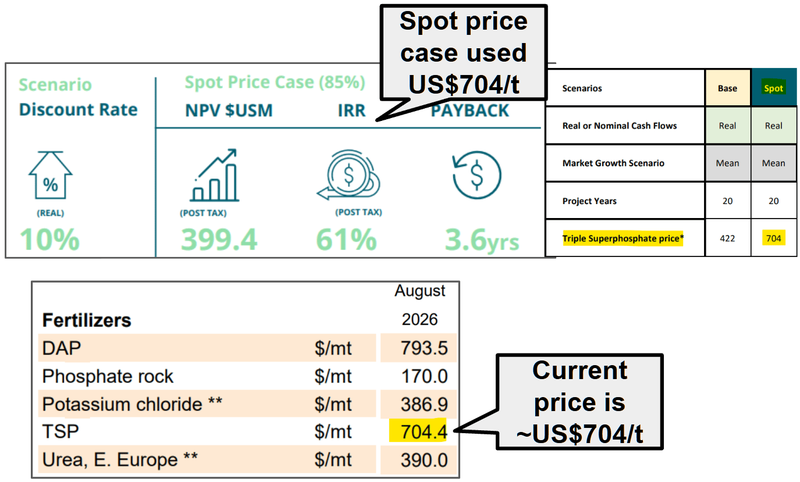Click the (POST TAX) label under the NPV icon

tap(203, 213)
